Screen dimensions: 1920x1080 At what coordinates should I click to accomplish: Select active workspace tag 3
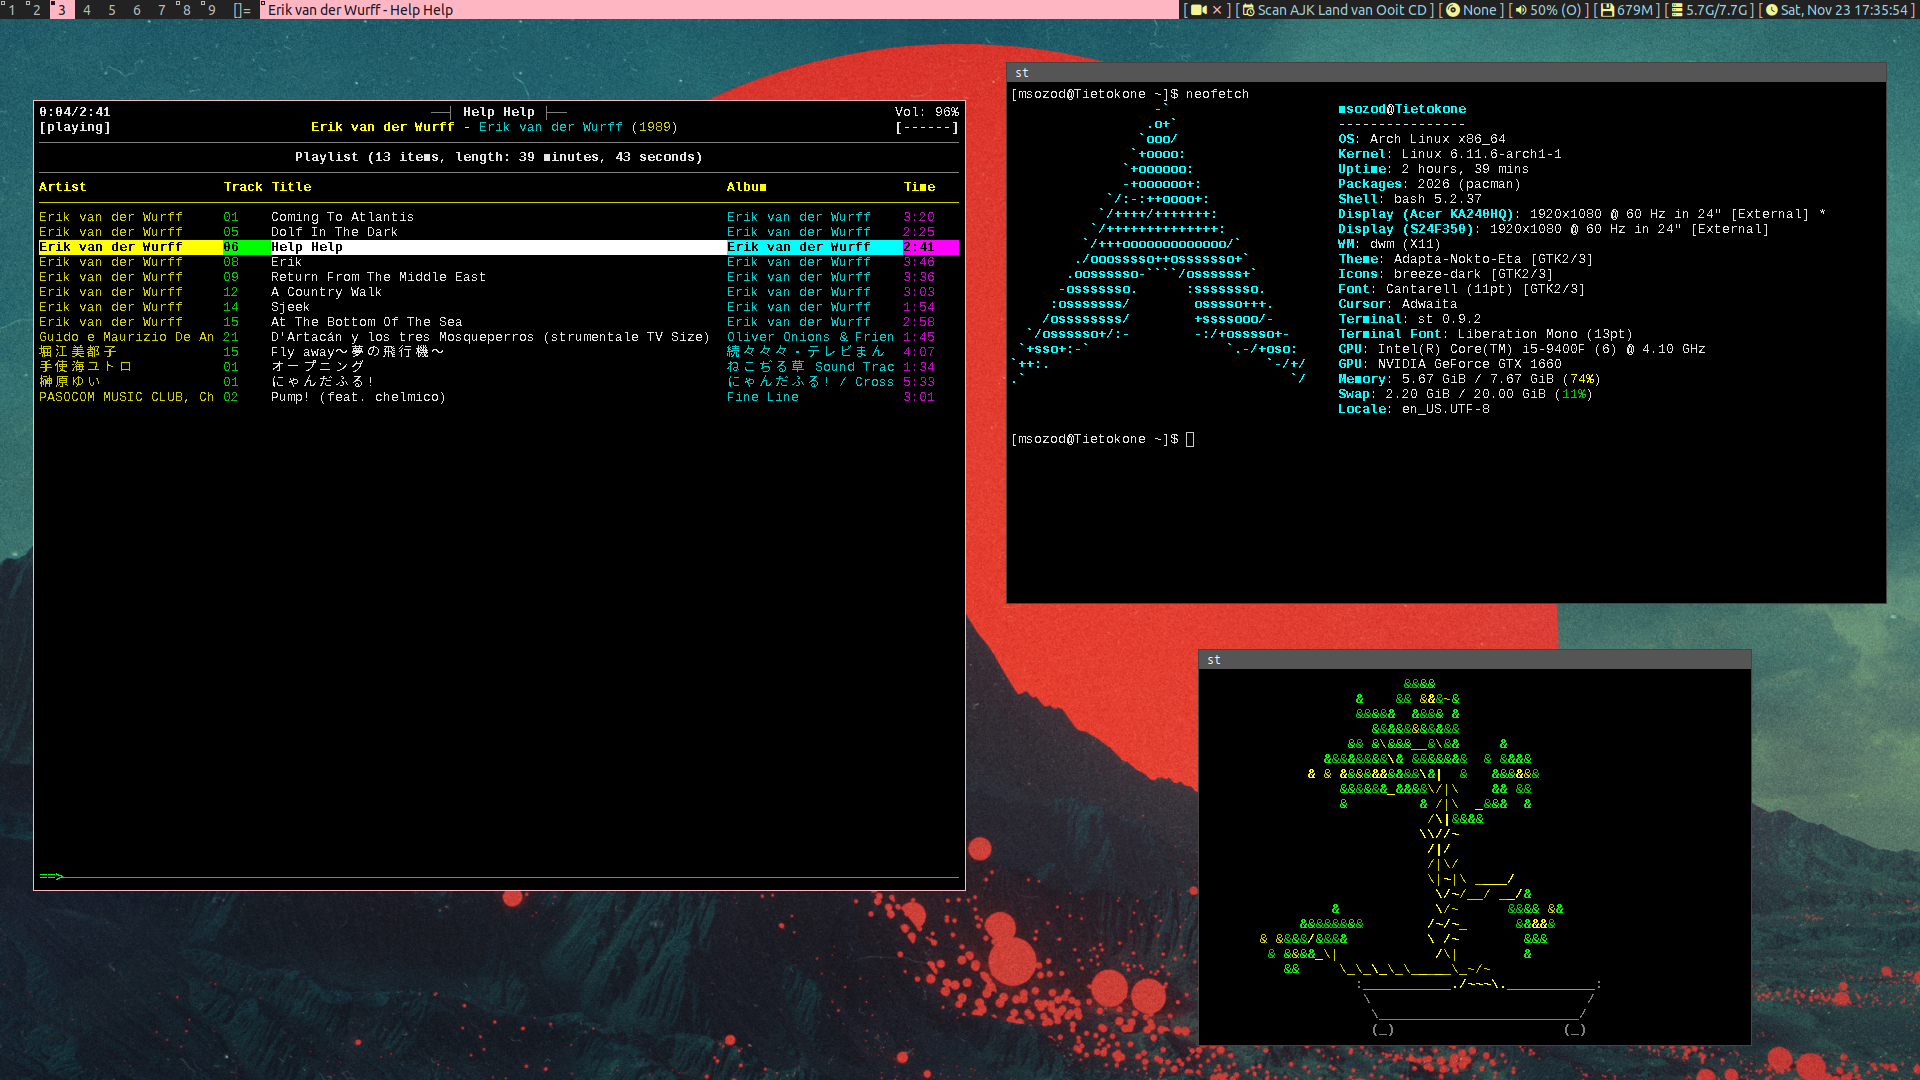tap(62, 10)
